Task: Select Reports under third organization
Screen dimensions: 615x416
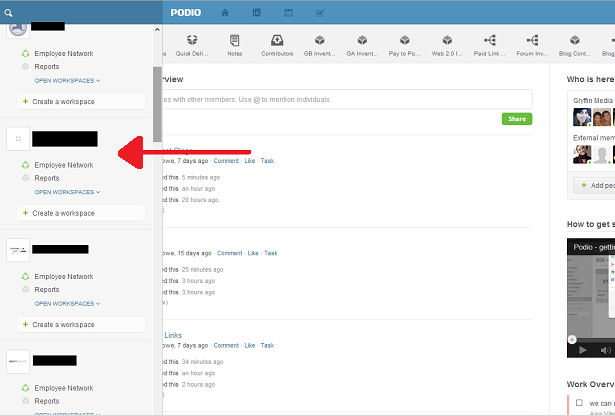Action: coord(47,289)
